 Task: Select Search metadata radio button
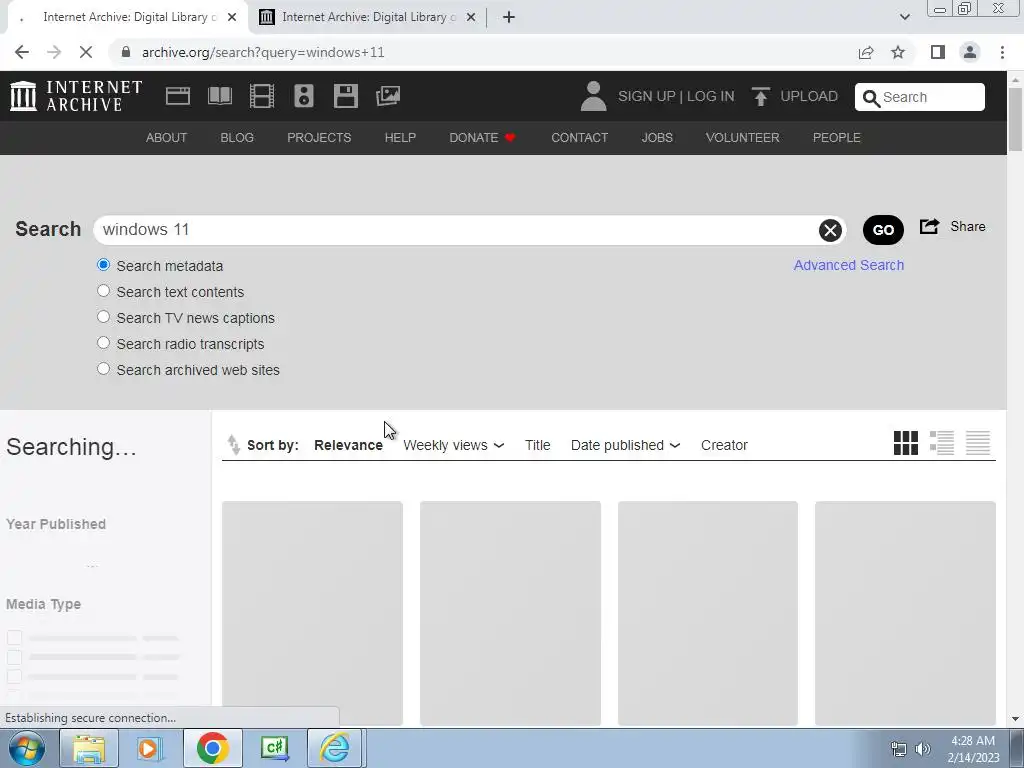103,265
